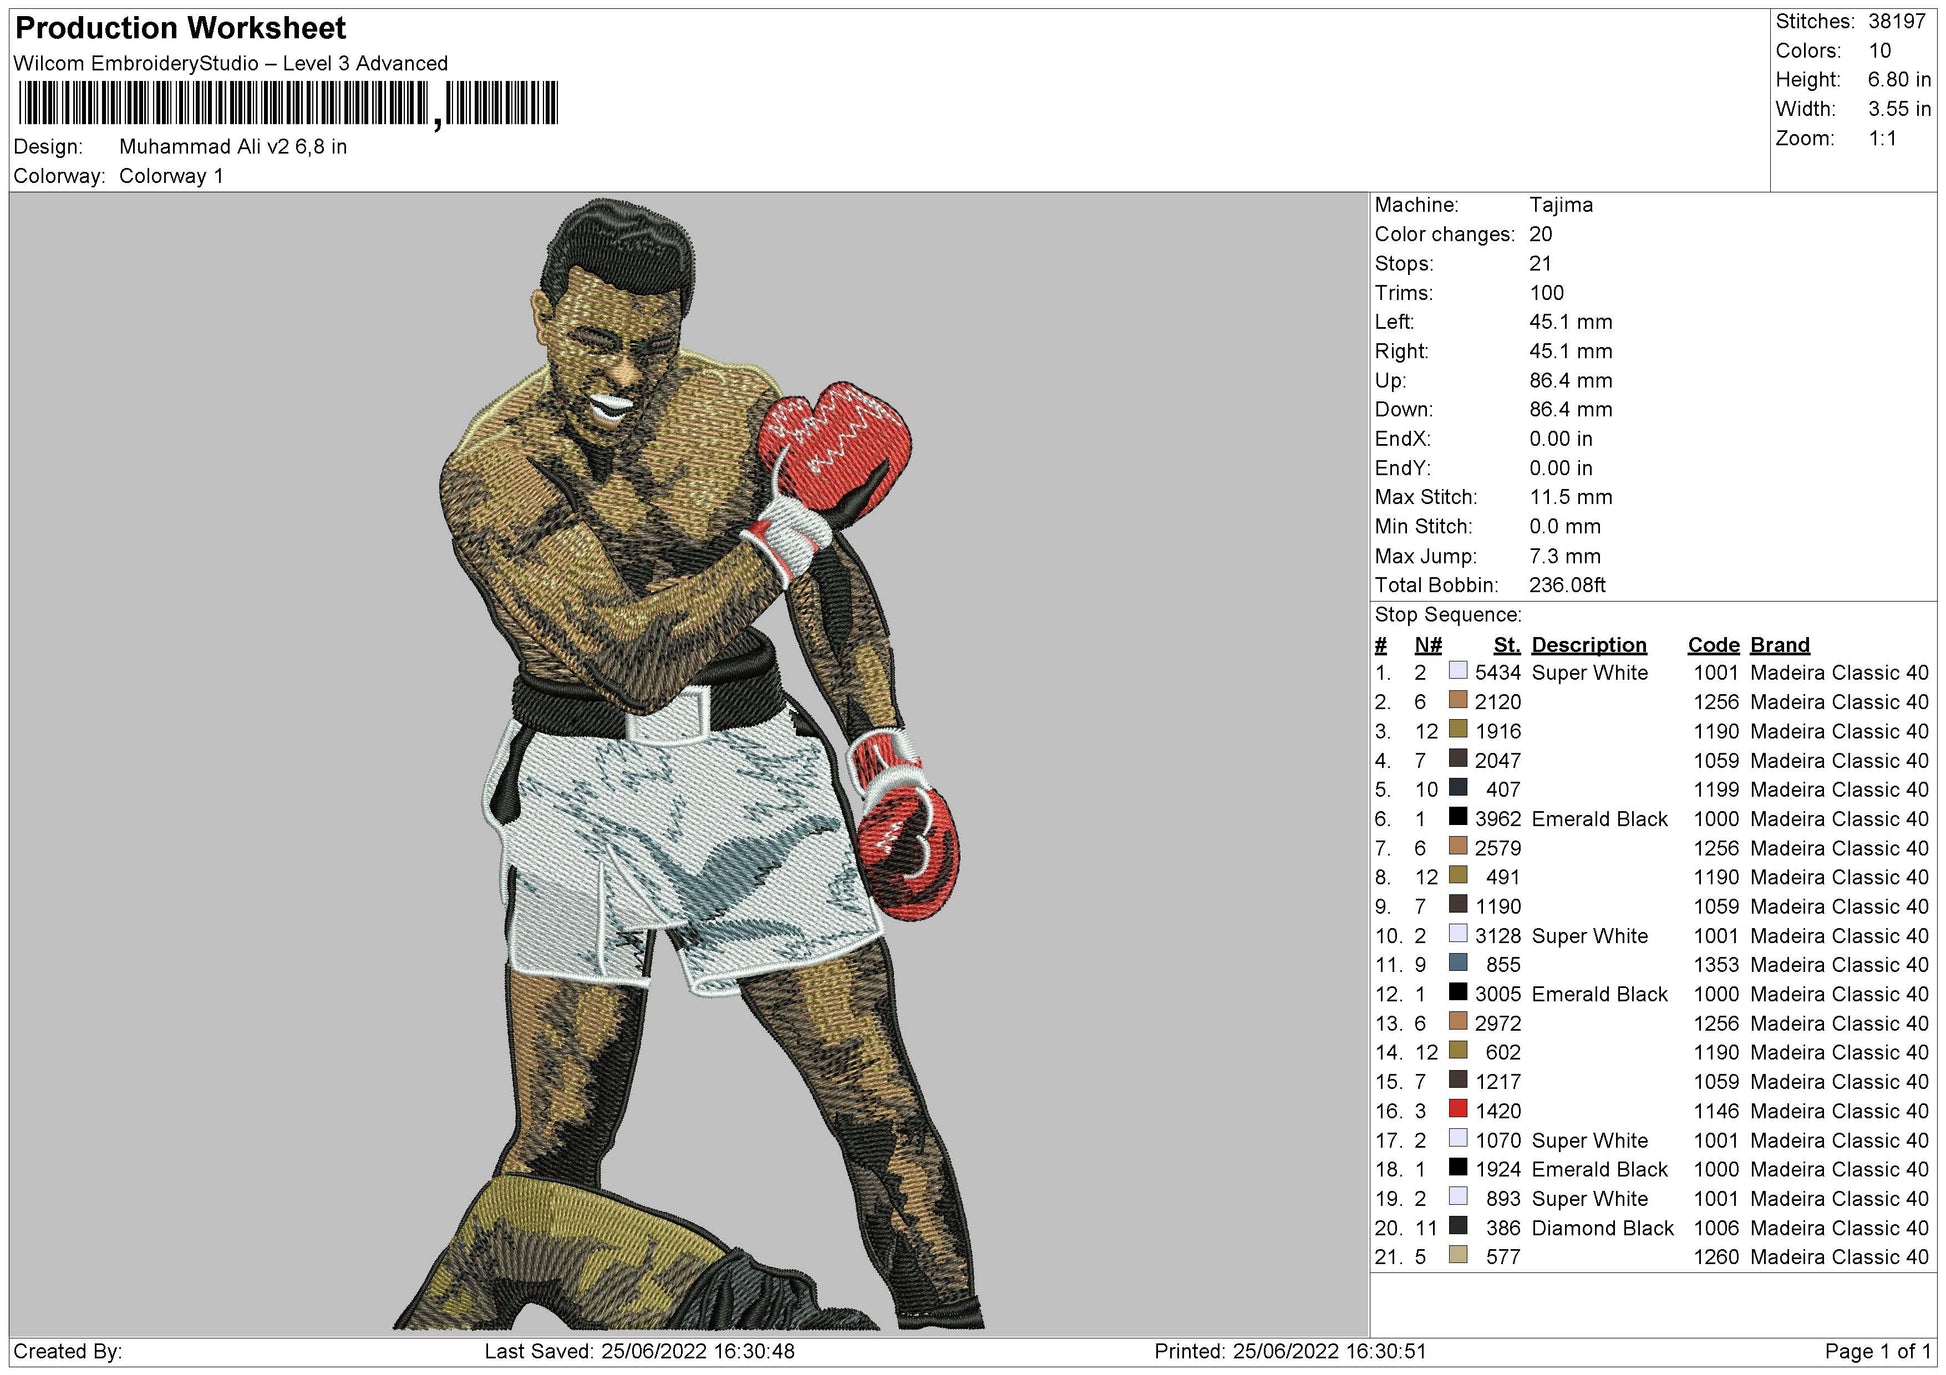This screenshot has height=1375, width=1946.
Task: Select the red thread swatch in stop 16
Action: pyautogui.click(x=1458, y=1109)
